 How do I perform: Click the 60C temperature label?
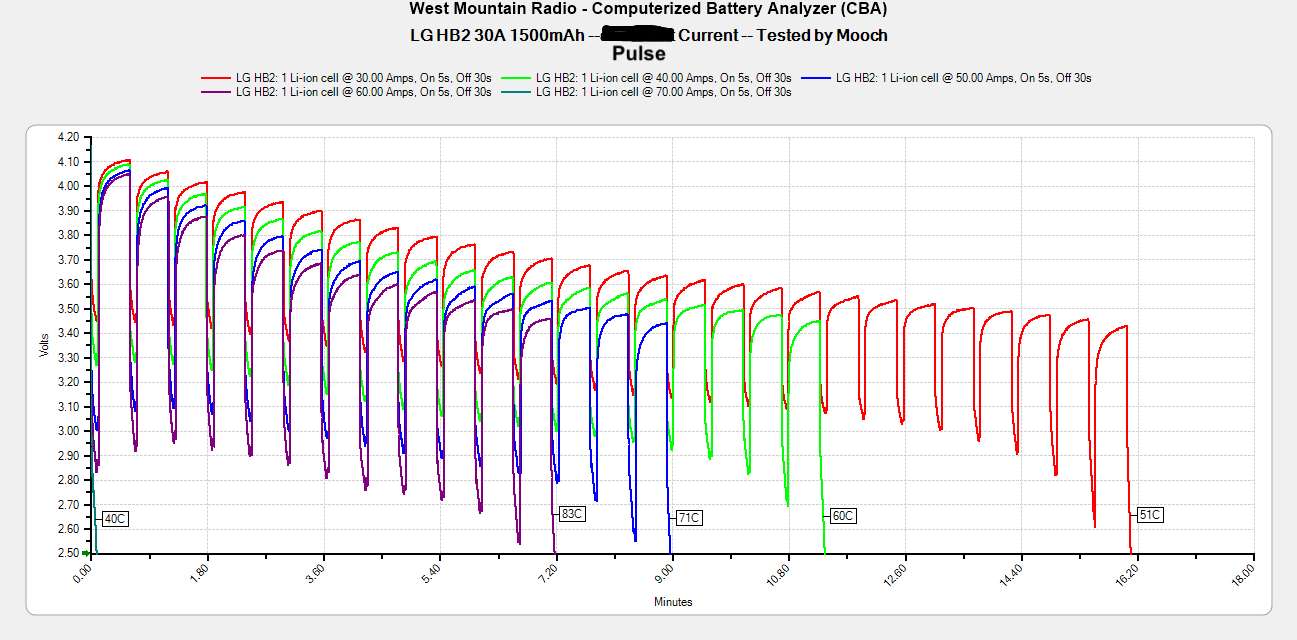(843, 516)
